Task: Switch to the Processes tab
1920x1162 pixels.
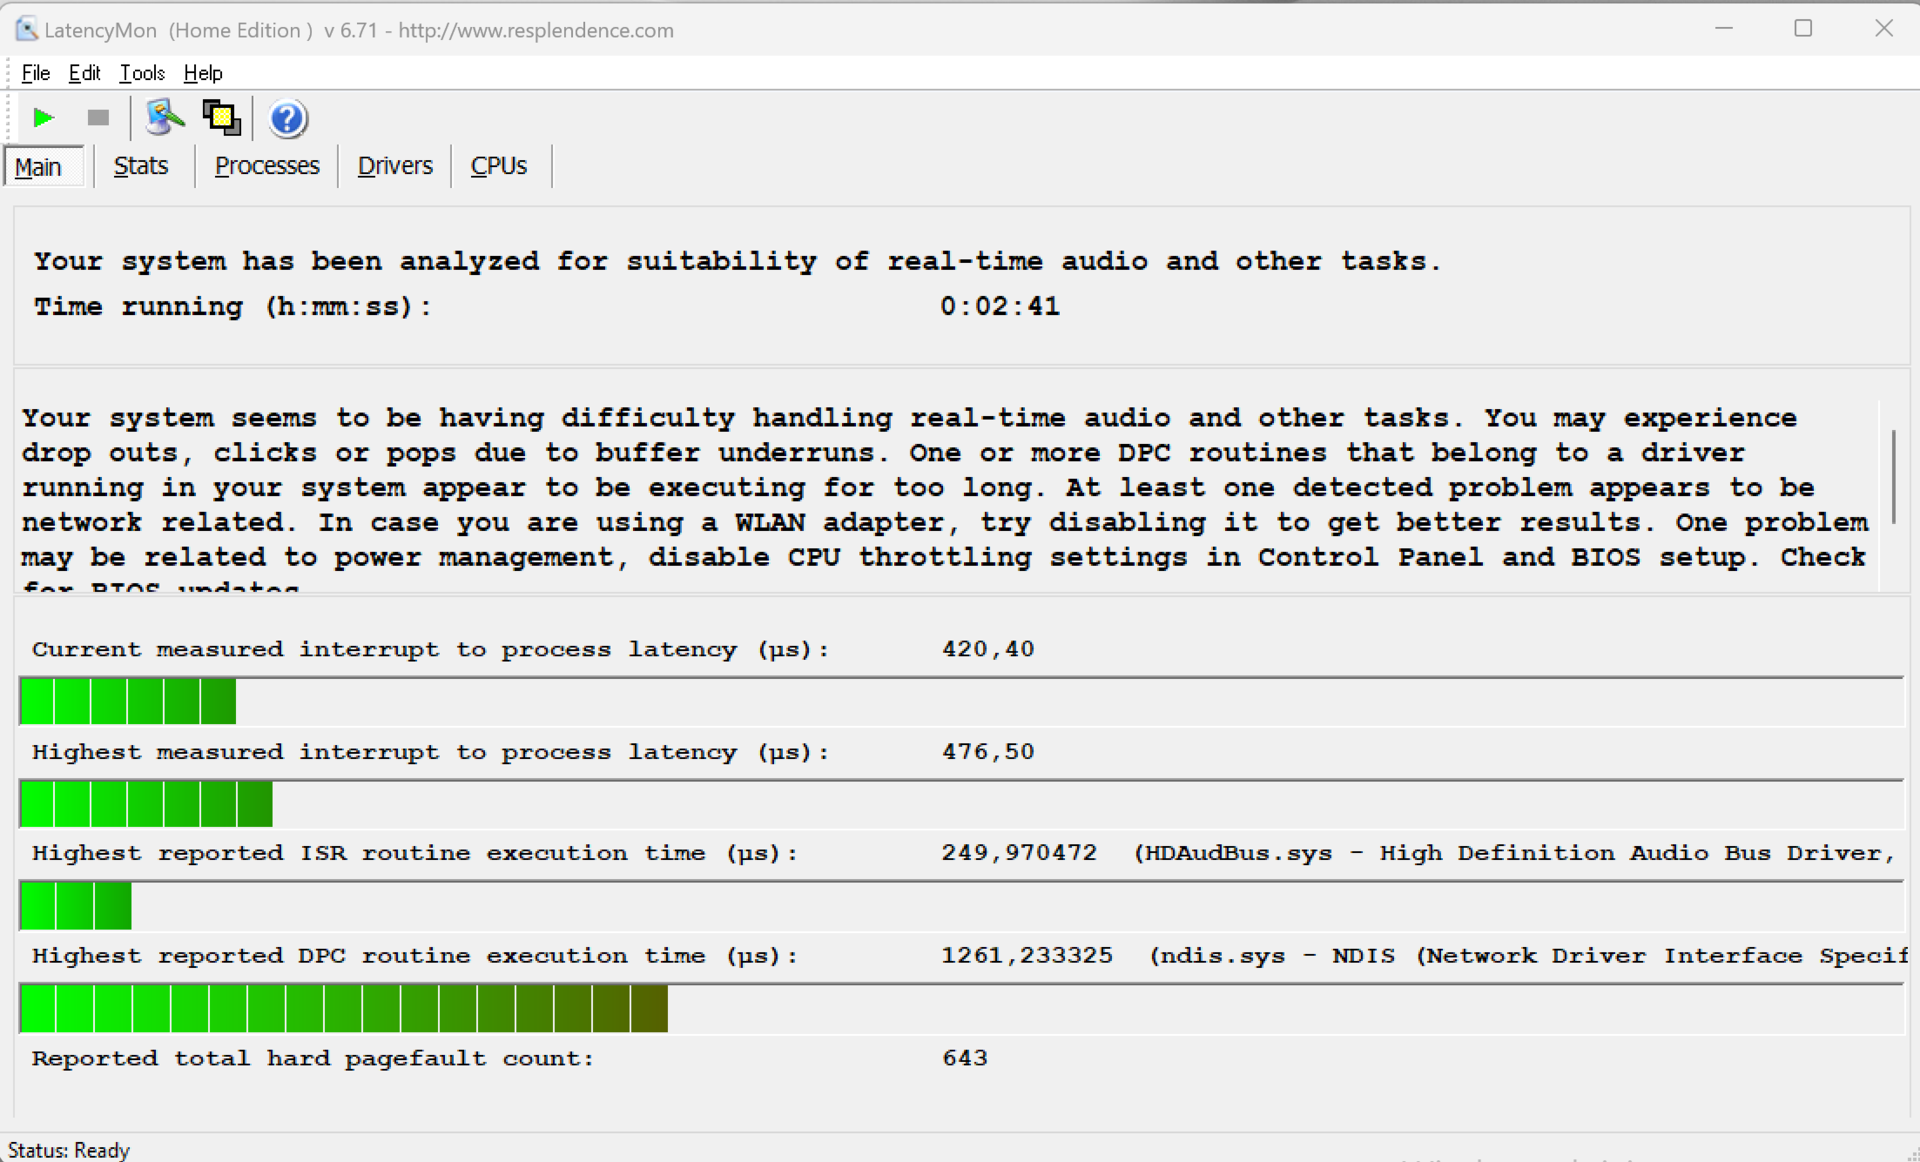Action: (x=267, y=166)
